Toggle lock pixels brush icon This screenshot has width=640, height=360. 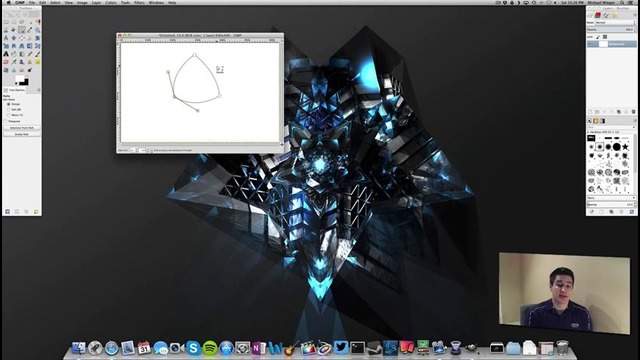(598, 37)
